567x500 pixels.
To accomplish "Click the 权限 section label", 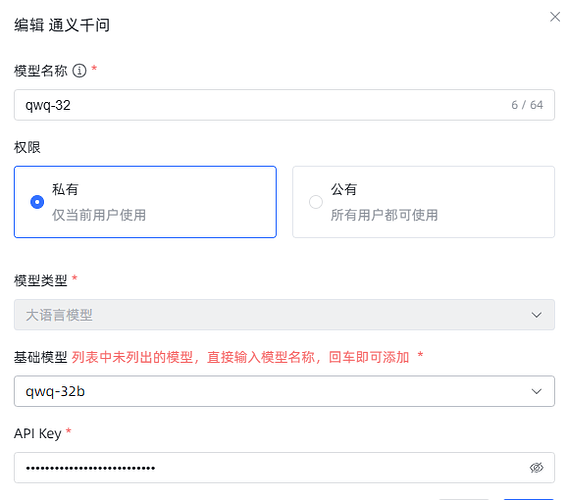I will pyautogui.click(x=27, y=147).
